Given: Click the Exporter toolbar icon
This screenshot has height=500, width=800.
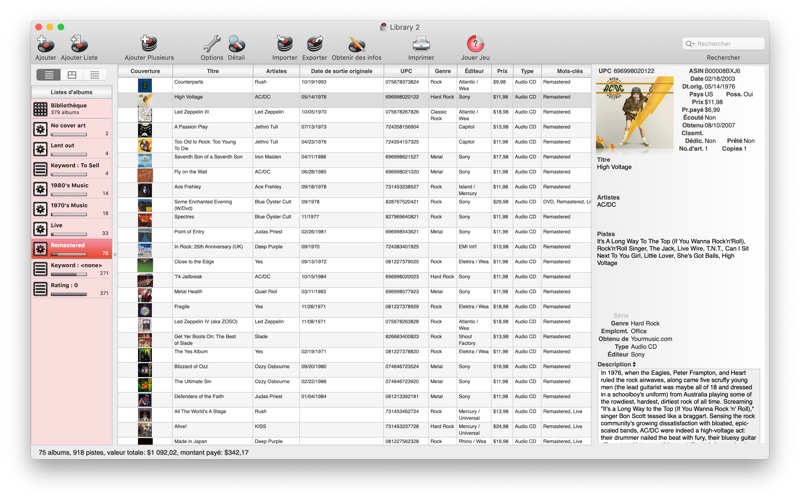Looking at the screenshot, I should pos(314,44).
